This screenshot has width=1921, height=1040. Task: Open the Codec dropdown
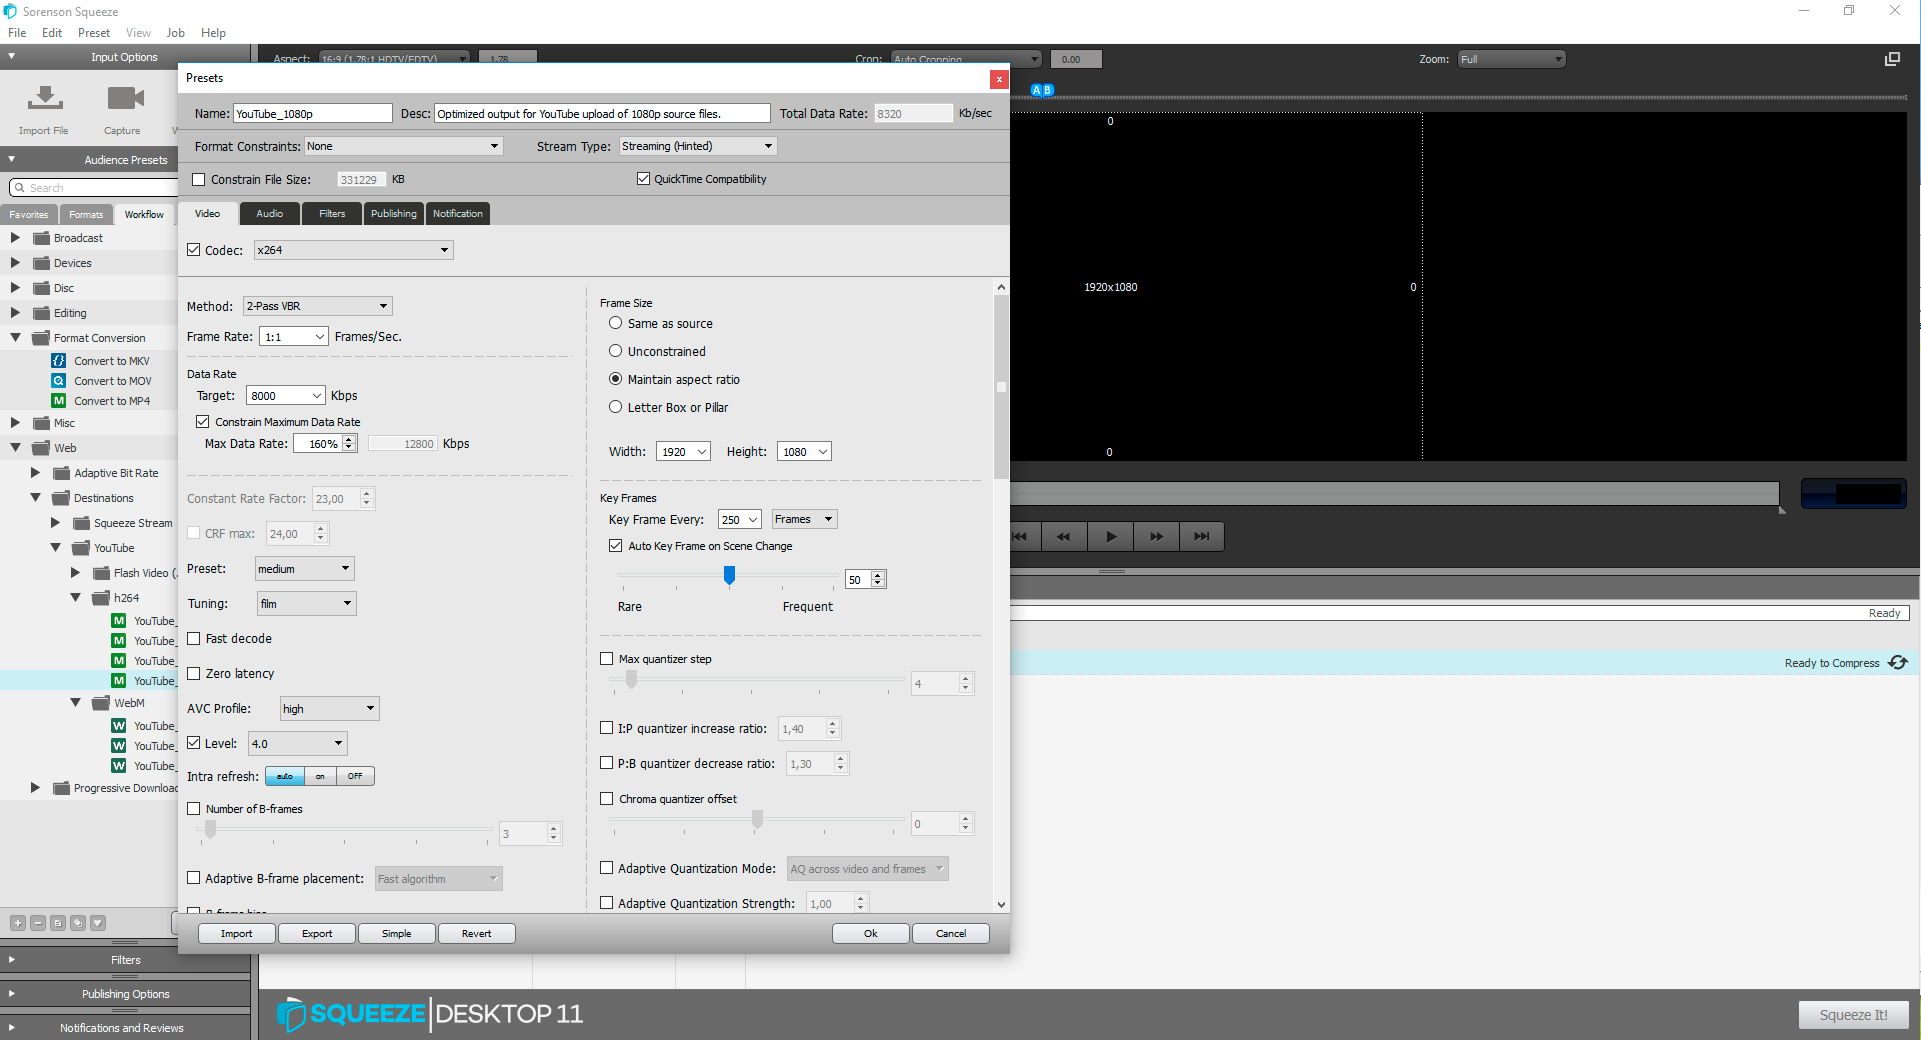pyautogui.click(x=353, y=250)
